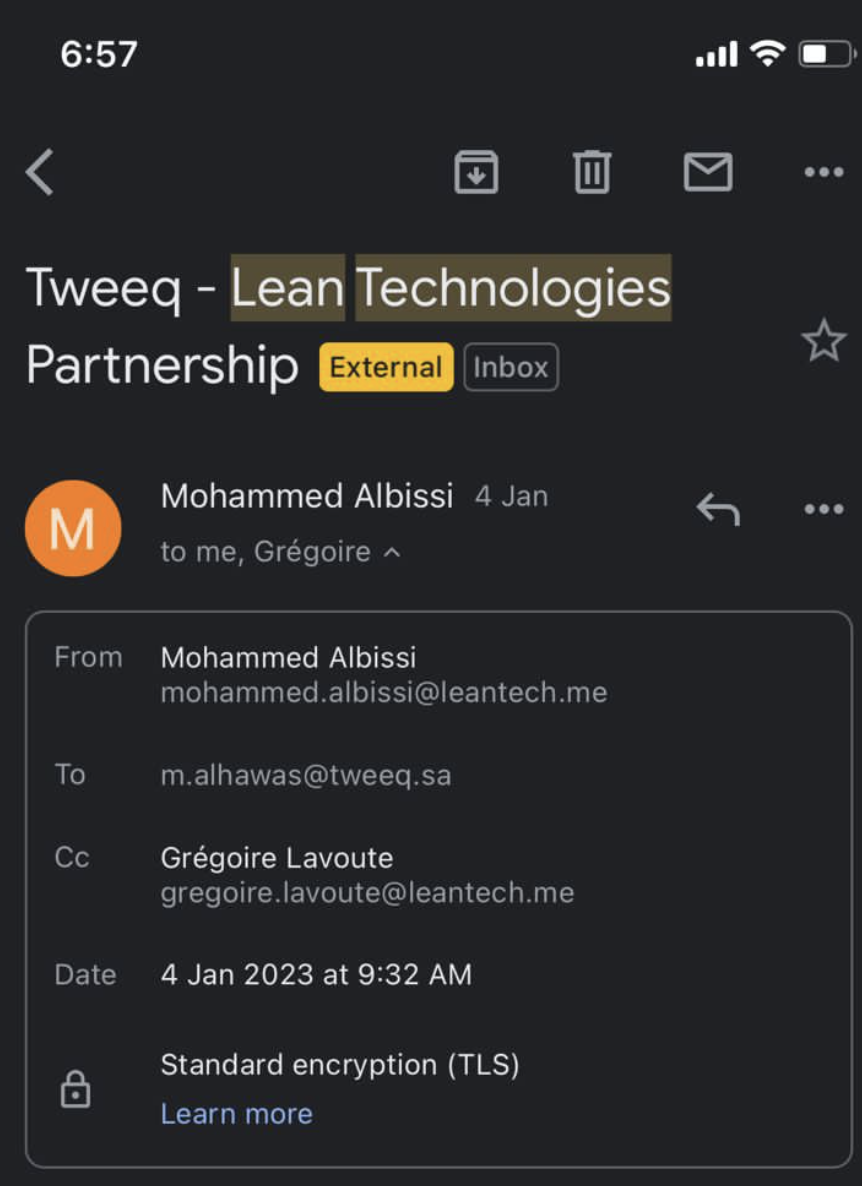
Task: Tap the yellow External label
Action: pyautogui.click(x=386, y=367)
